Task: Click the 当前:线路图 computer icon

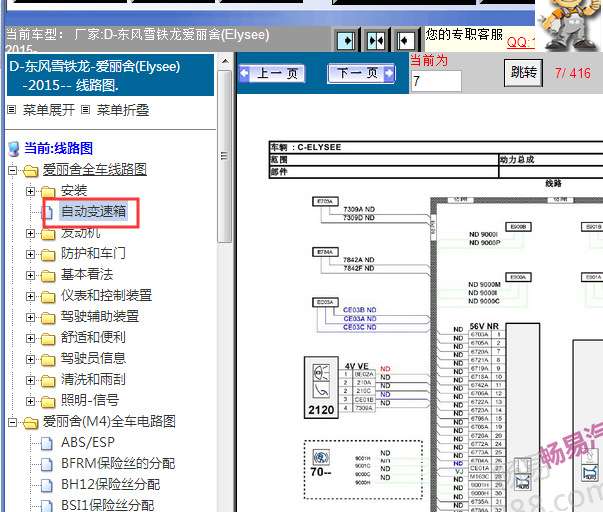Action: point(14,149)
